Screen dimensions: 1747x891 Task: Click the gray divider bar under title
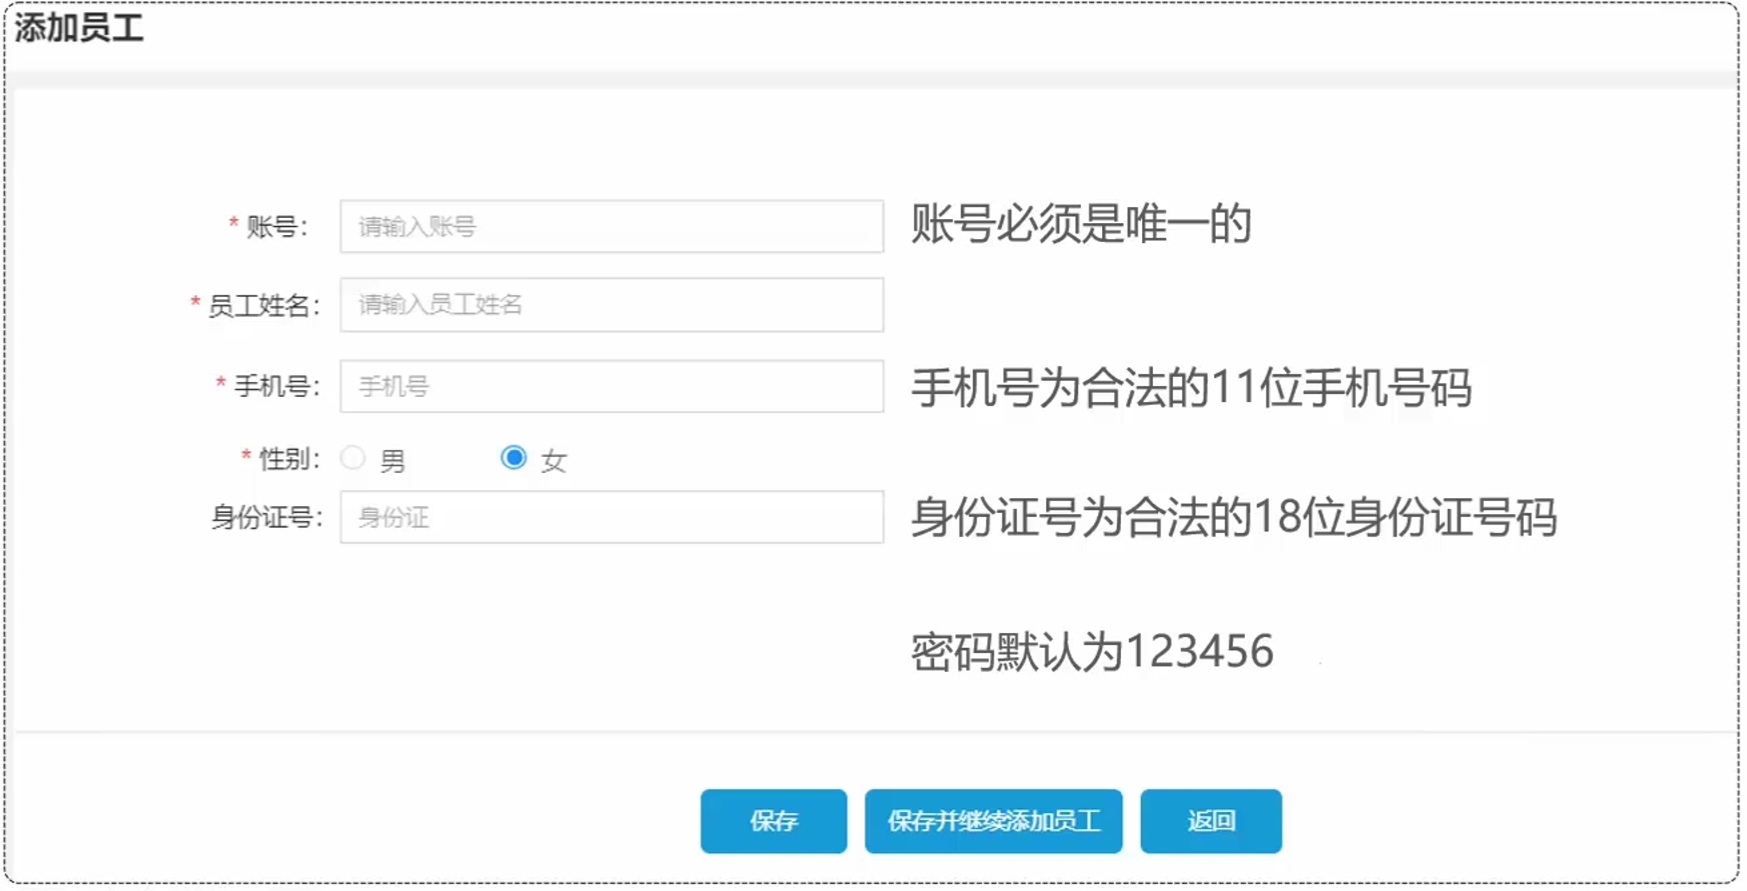coord(872,80)
